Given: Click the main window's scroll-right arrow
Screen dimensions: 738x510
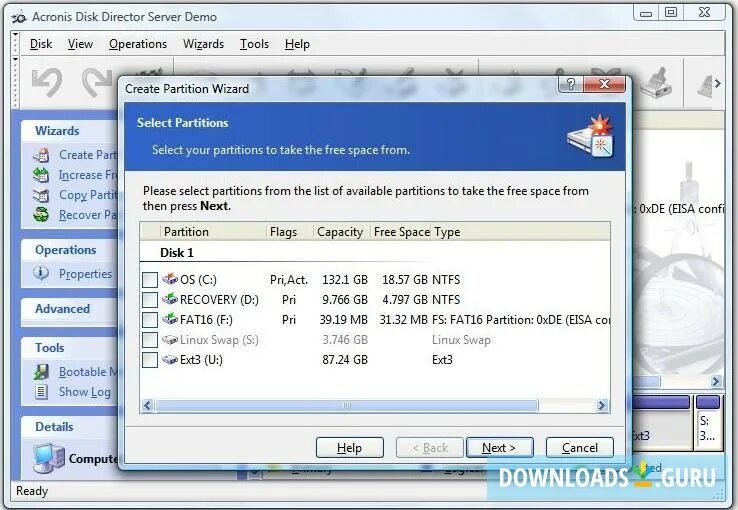Looking at the screenshot, I should pos(716,381).
